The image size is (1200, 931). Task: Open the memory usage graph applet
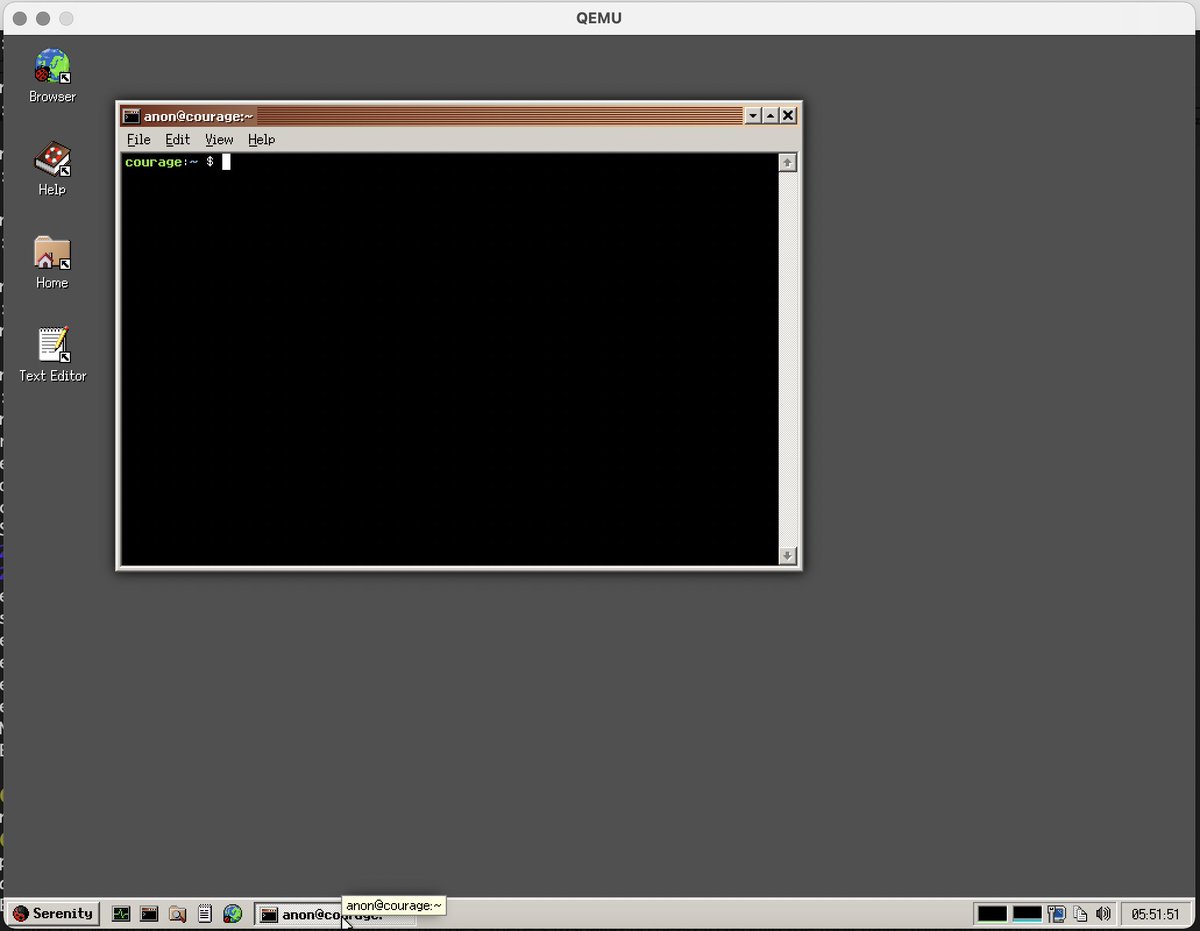point(1027,913)
